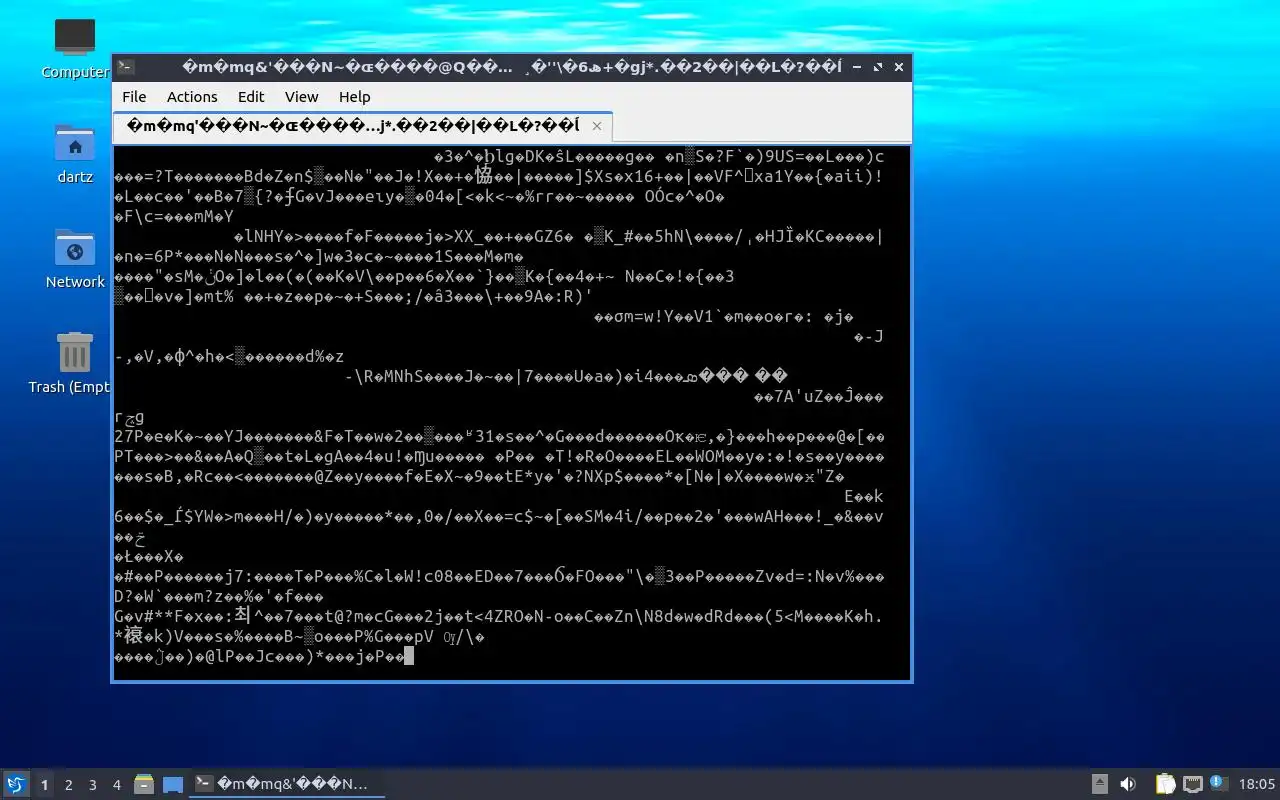Open the removable media tray icon

pos(1099,784)
